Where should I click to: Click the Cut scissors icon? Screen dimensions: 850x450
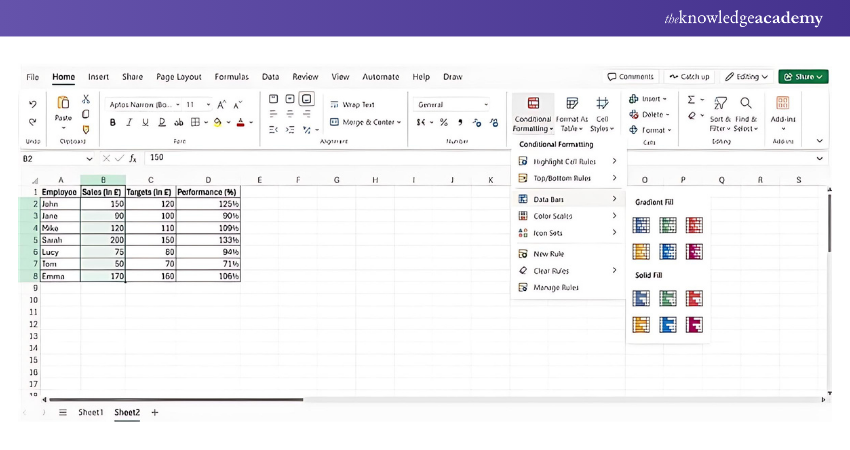point(86,100)
